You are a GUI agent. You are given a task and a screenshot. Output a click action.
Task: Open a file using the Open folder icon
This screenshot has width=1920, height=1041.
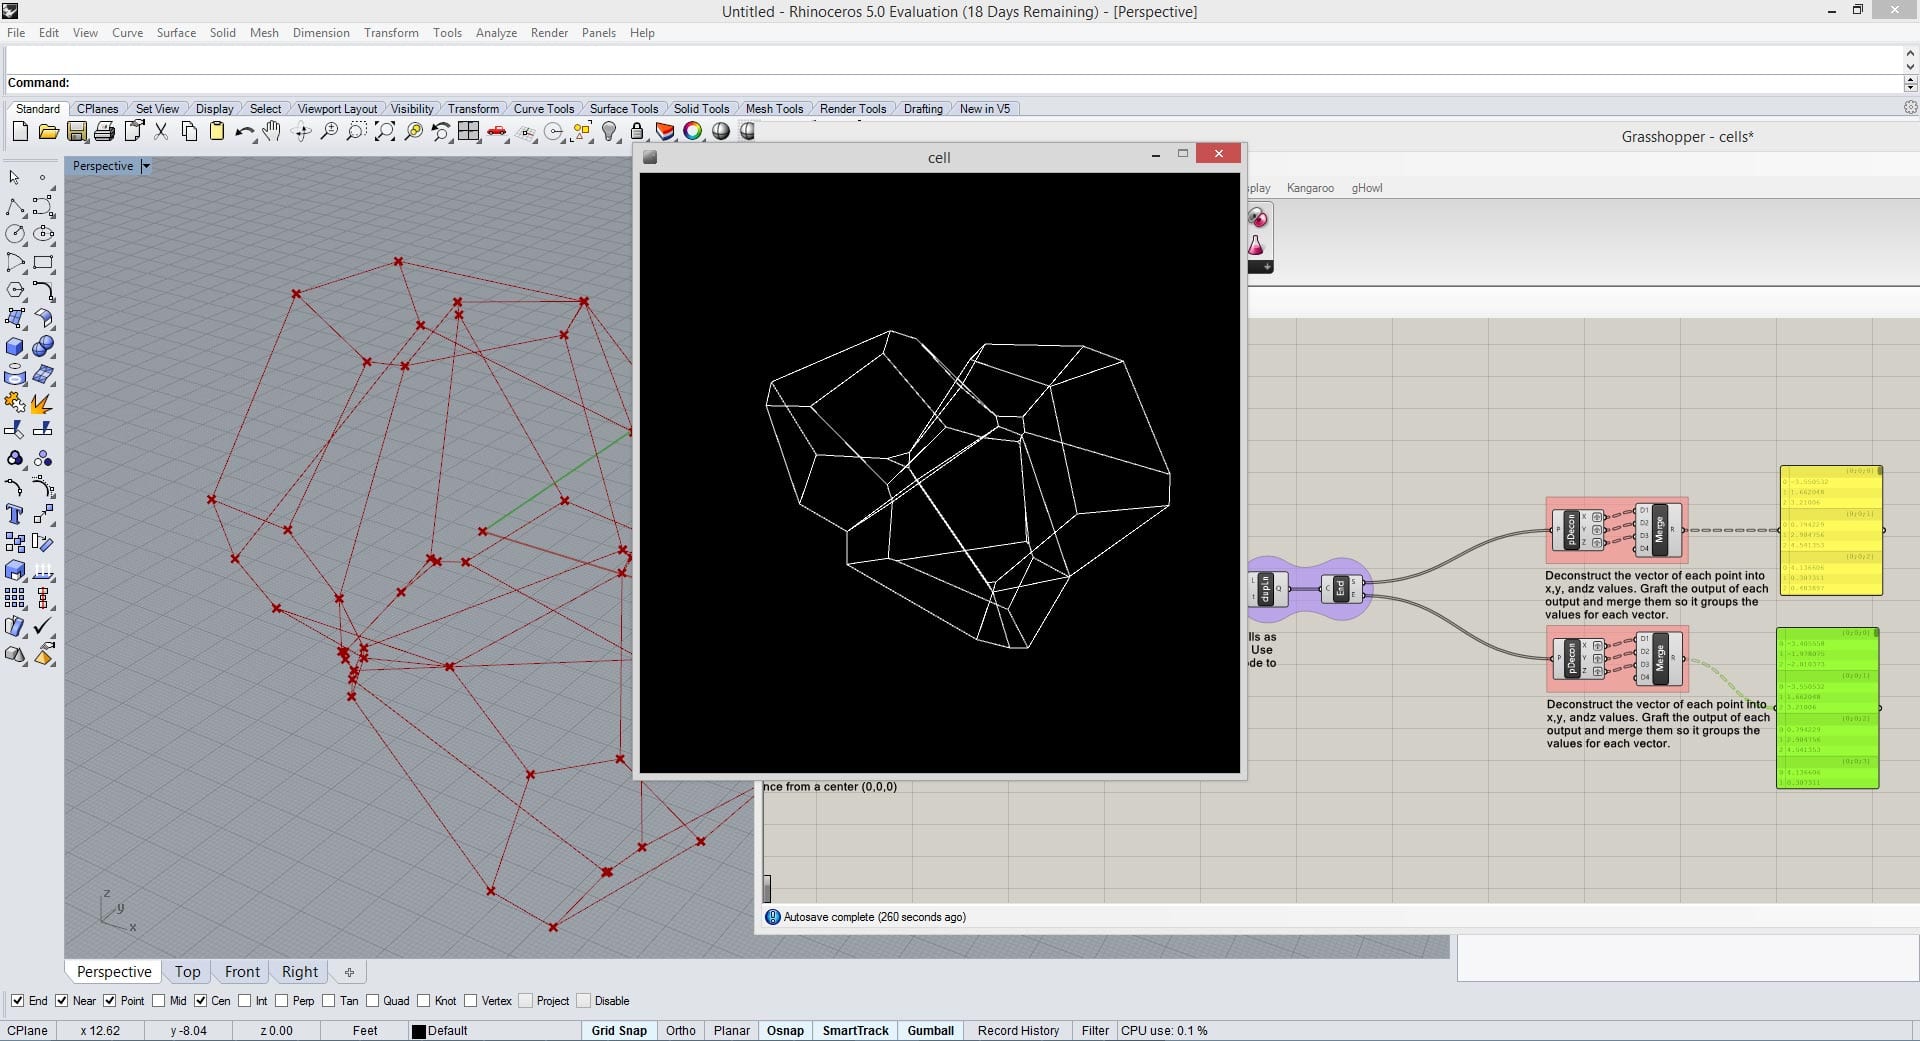[x=48, y=131]
